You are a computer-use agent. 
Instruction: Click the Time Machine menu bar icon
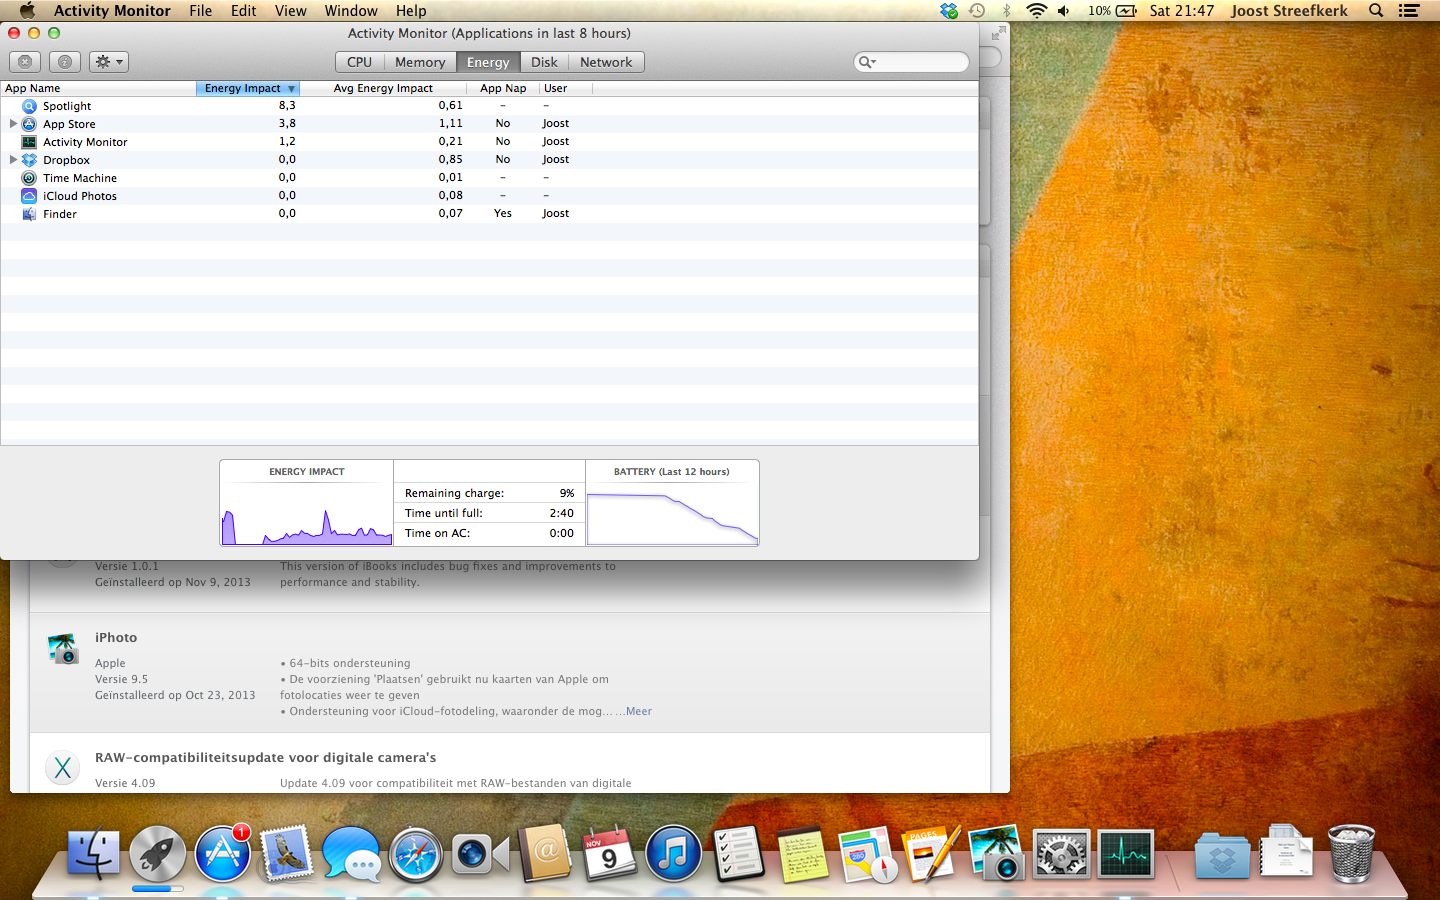pos(977,11)
